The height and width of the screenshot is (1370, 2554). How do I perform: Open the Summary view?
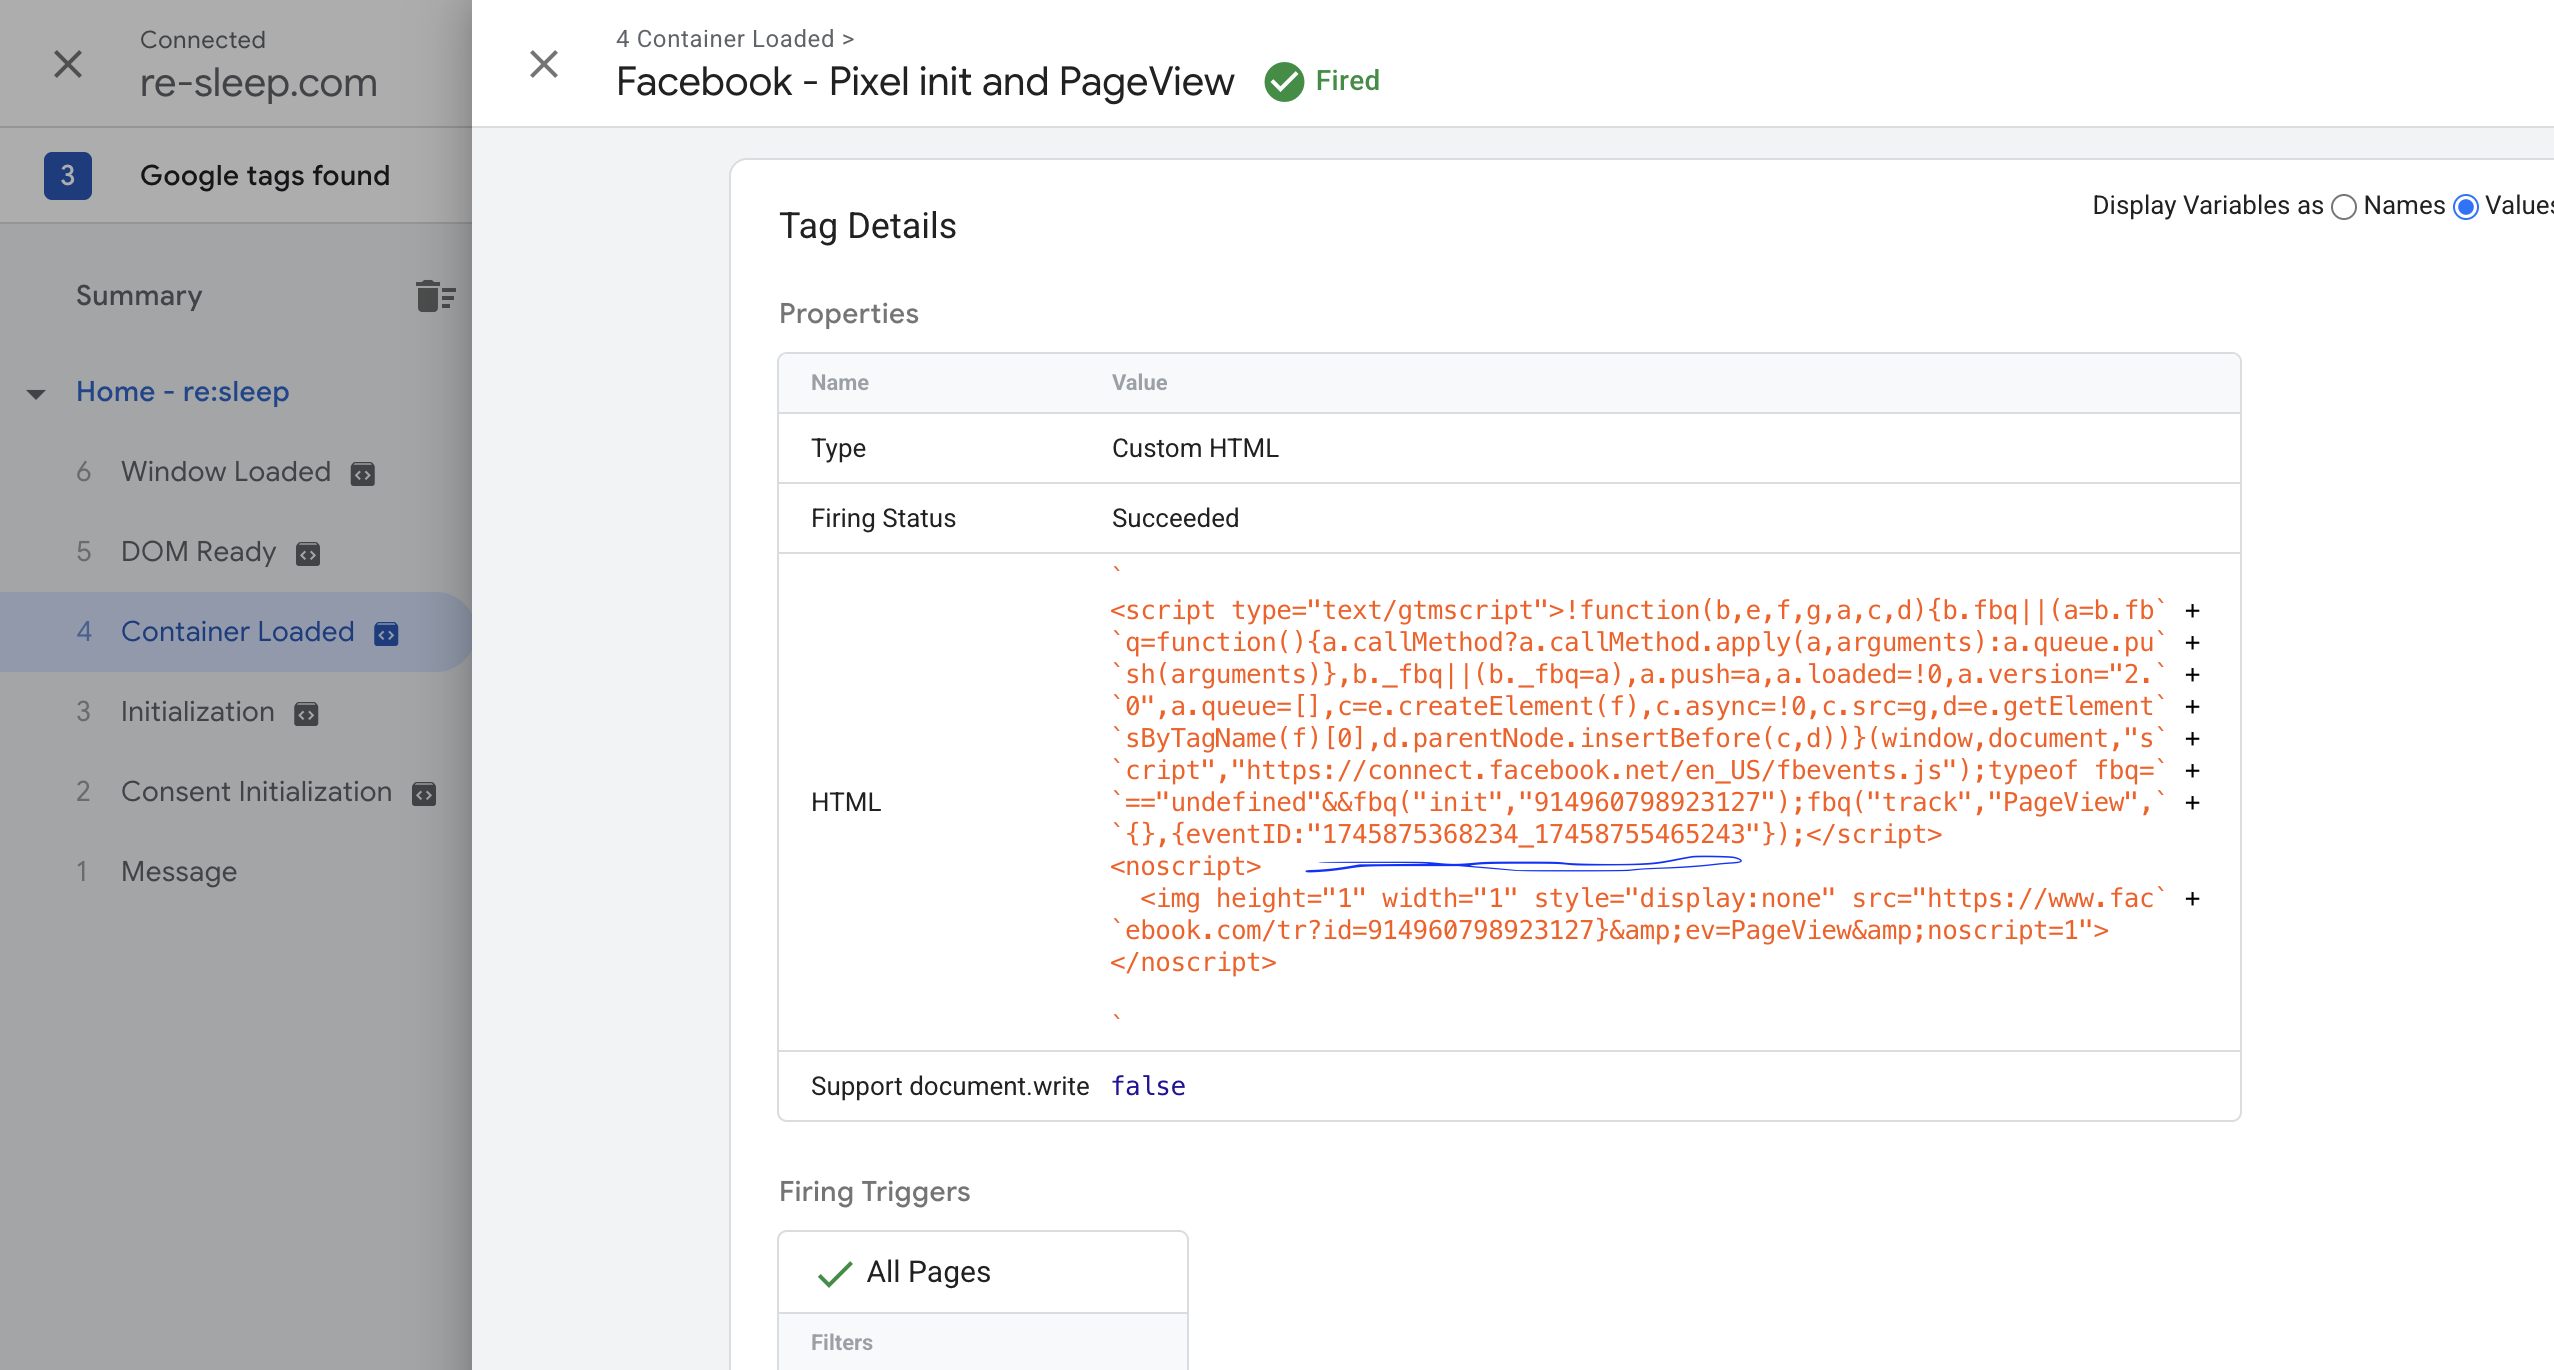tap(139, 295)
